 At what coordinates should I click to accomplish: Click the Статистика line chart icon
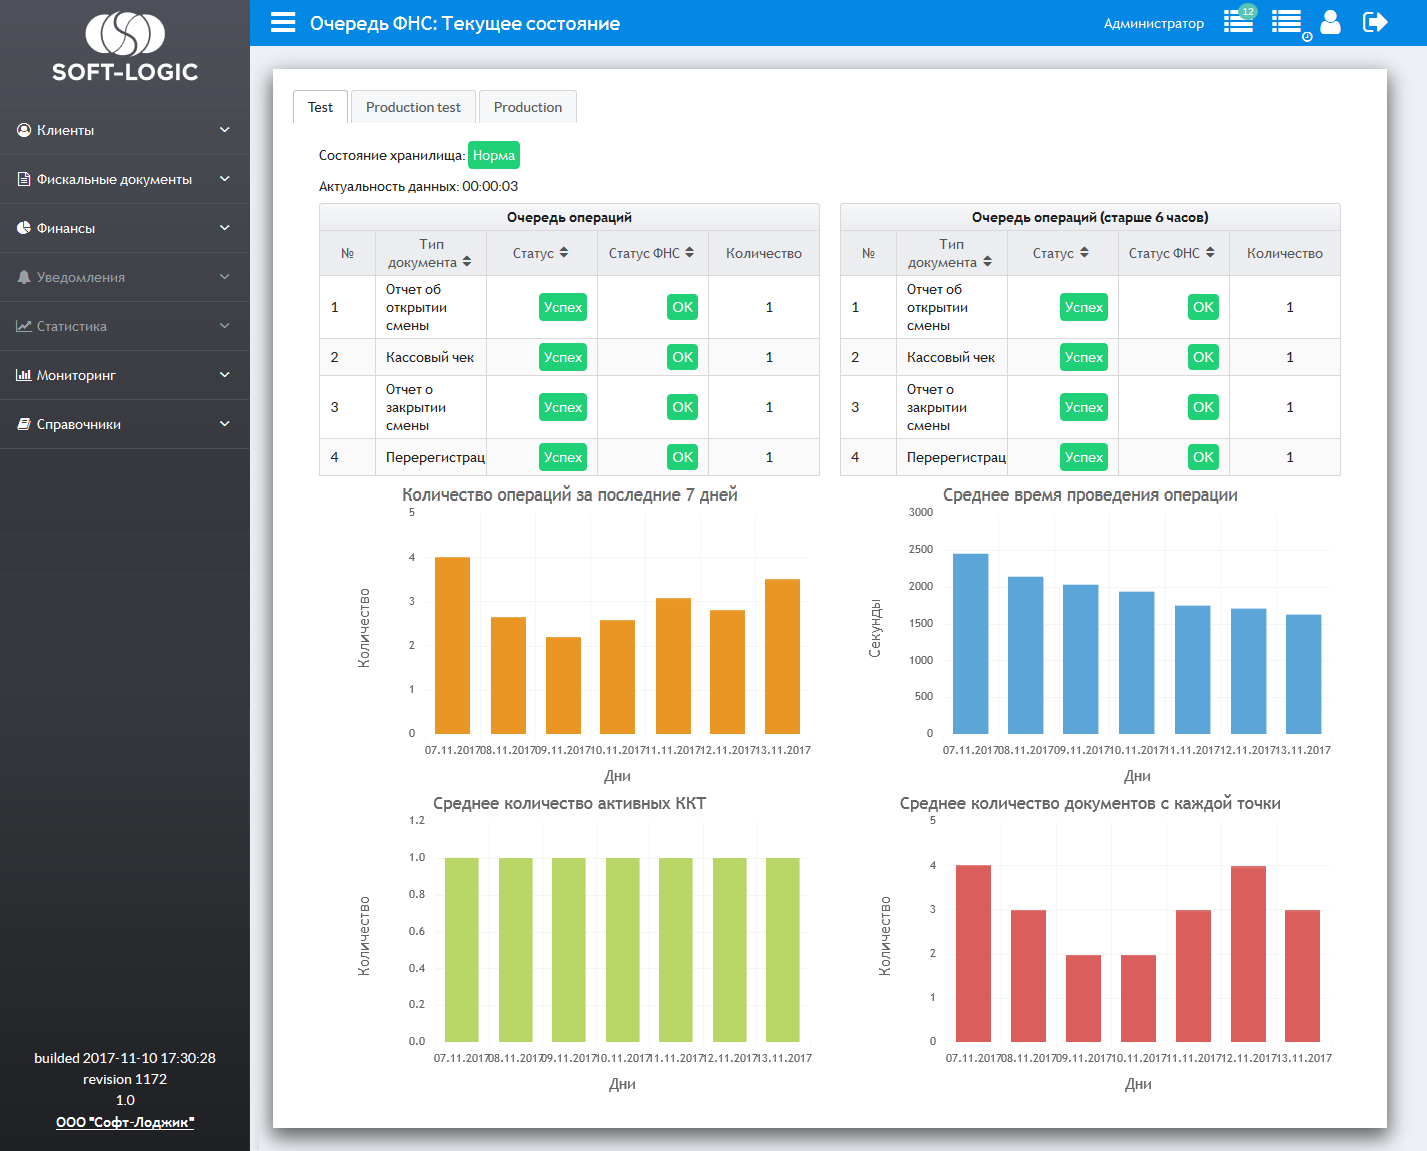click(x=24, y=326)
